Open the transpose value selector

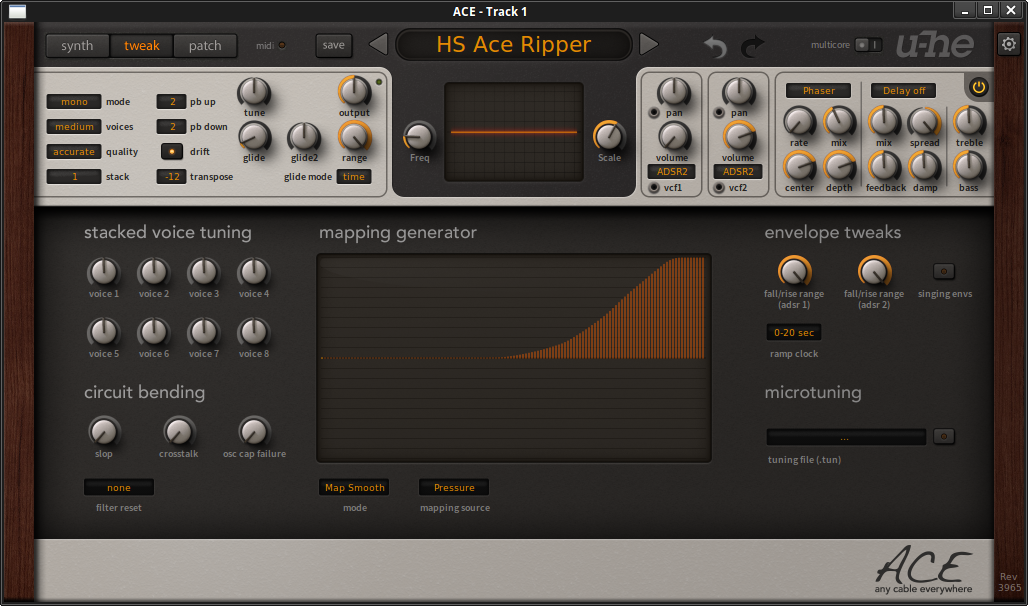click(x=172, y=176)
